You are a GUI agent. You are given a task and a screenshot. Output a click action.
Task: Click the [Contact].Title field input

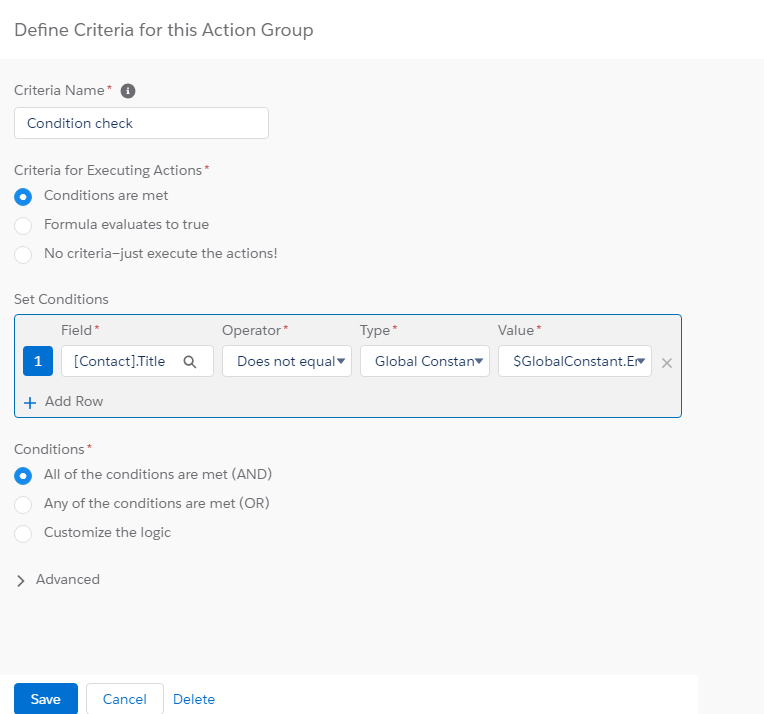[x=120, y=362]
